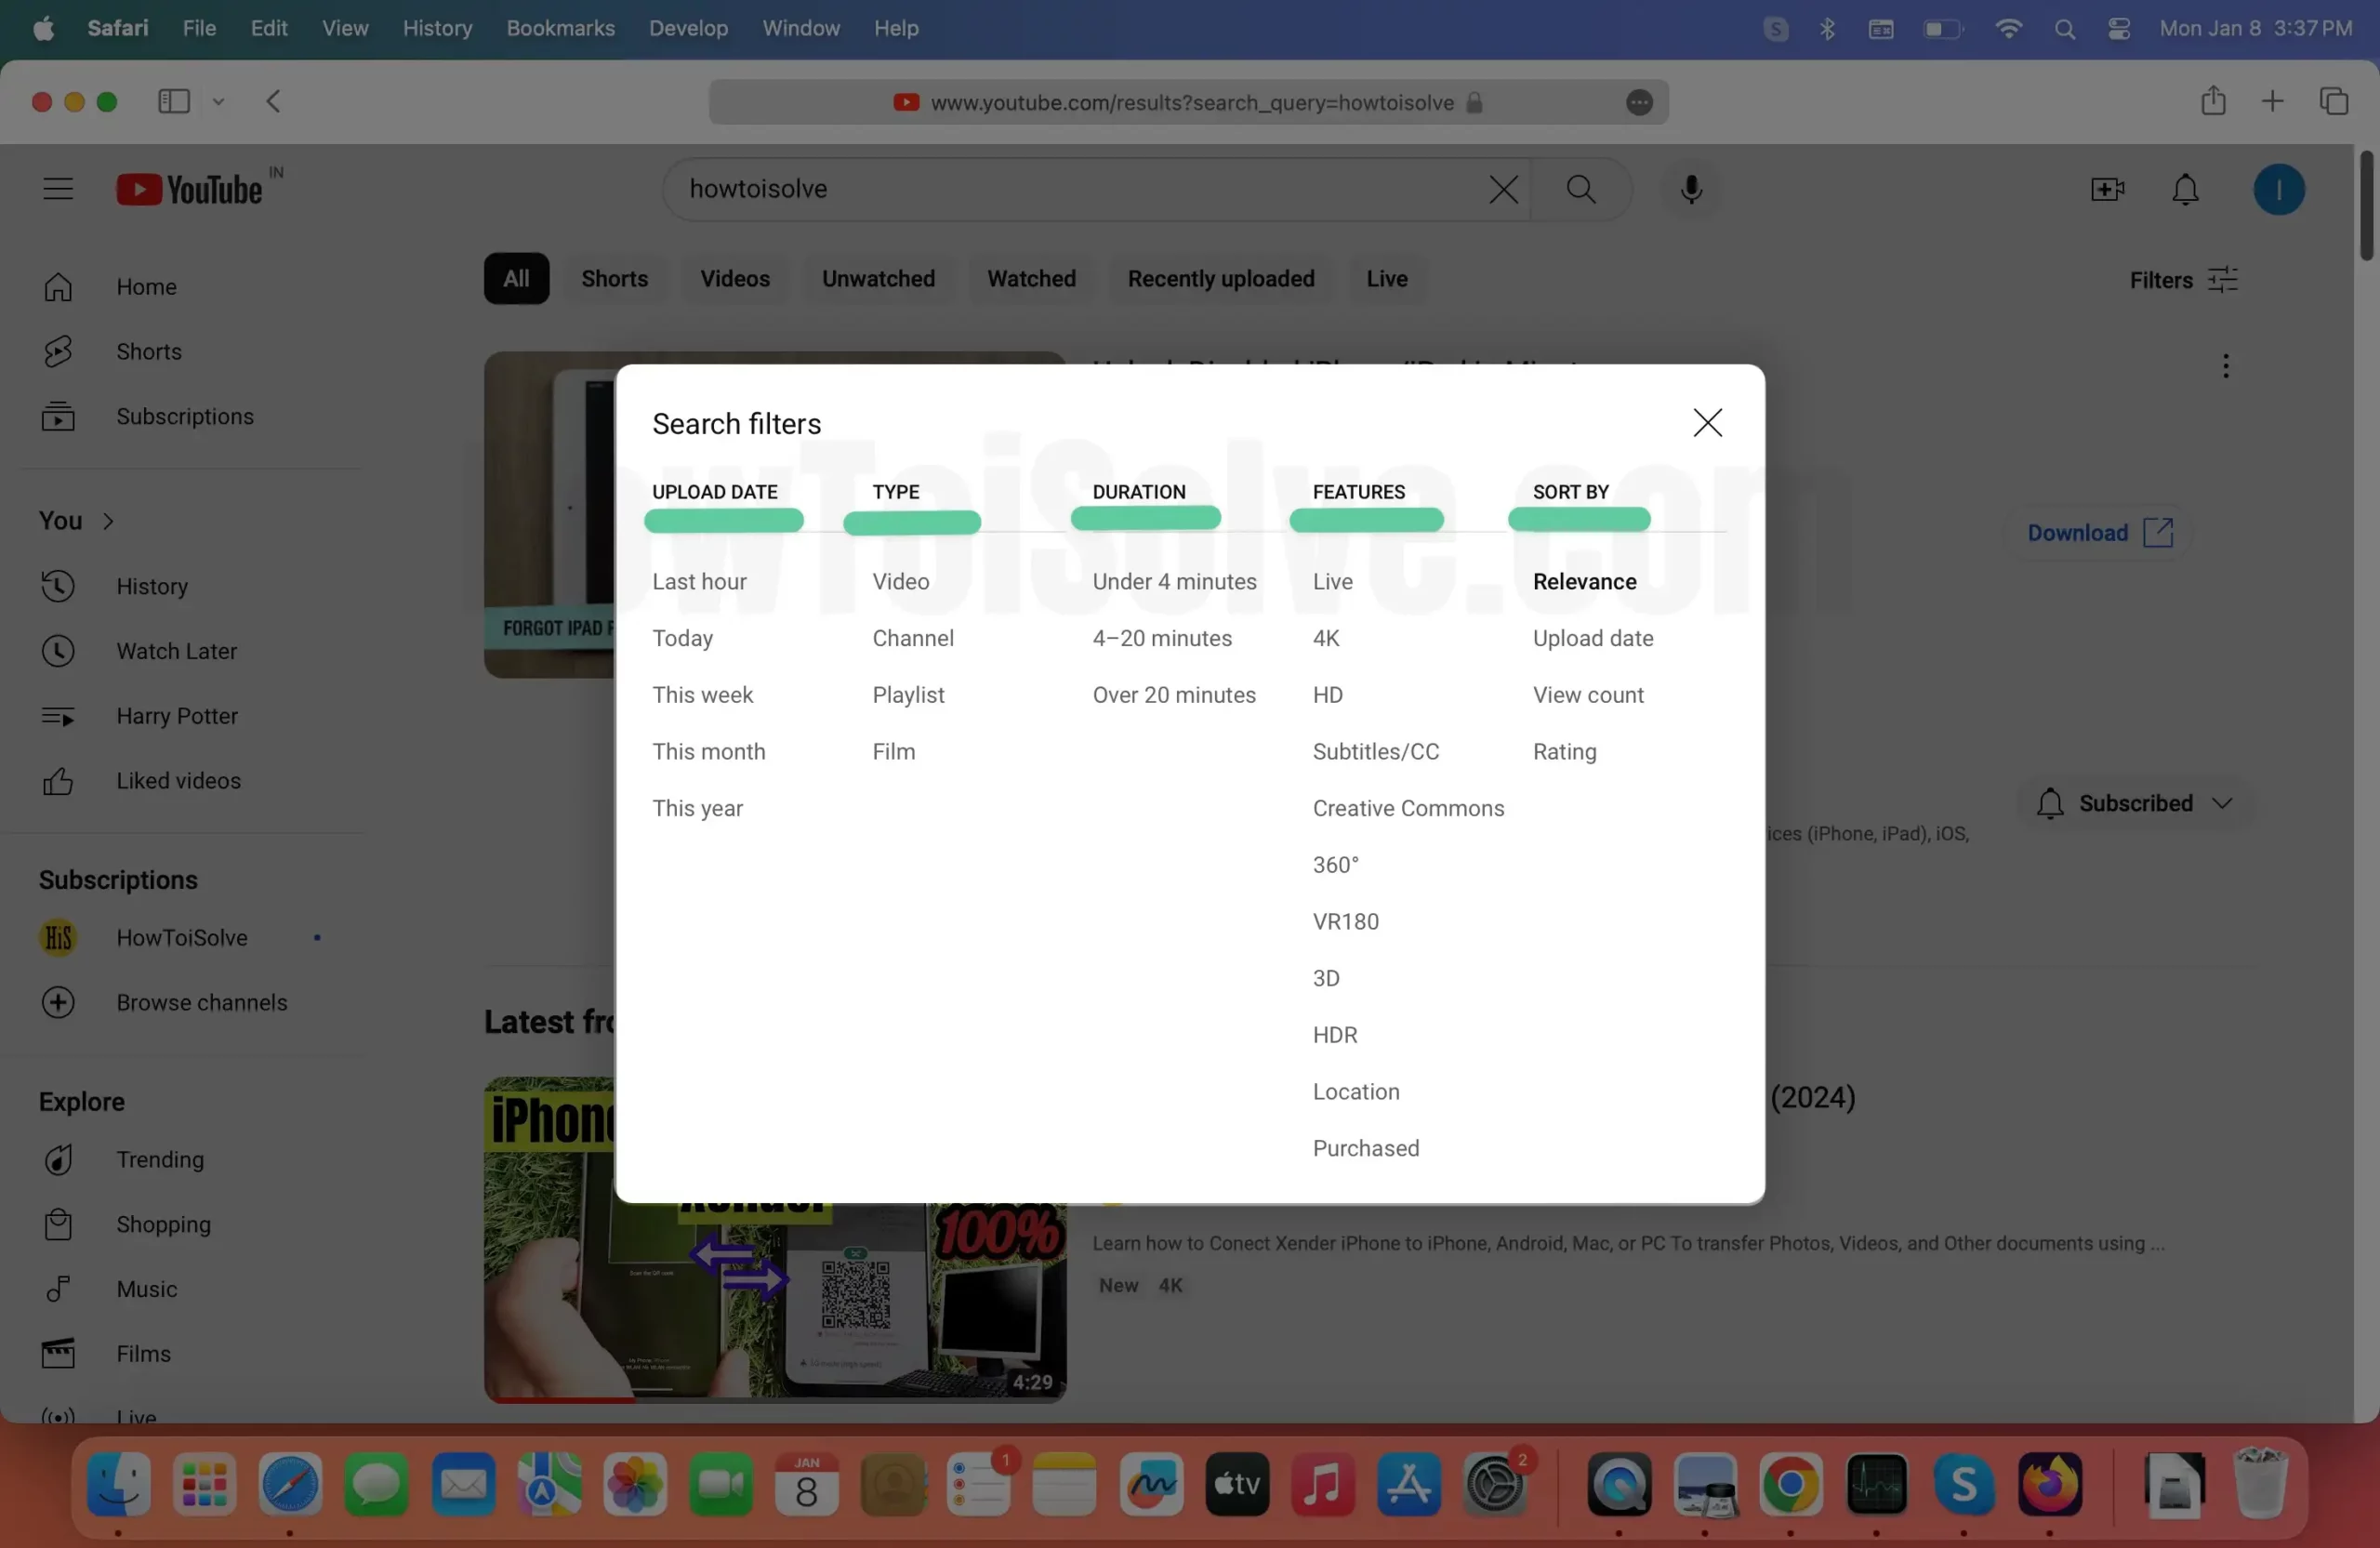Click the Create video camera icon
Viewport: 2380px width, 1548px height.
click(2107, 189)
